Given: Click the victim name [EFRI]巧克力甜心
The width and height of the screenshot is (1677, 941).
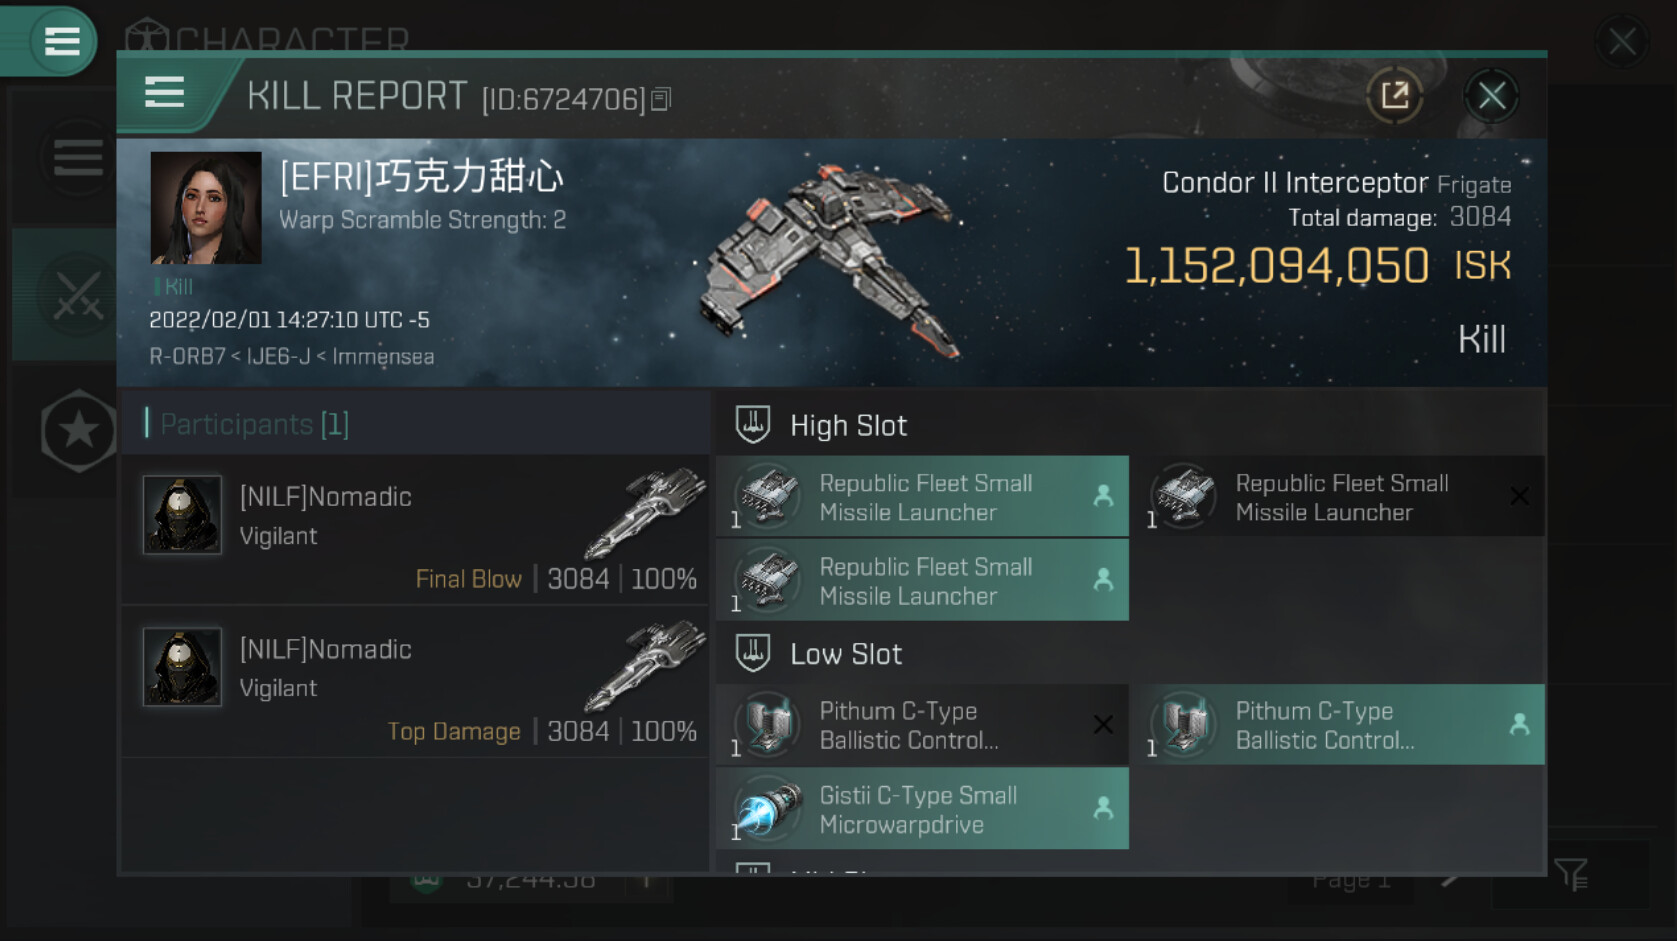Looking at the screenshot, I should 422,177.
